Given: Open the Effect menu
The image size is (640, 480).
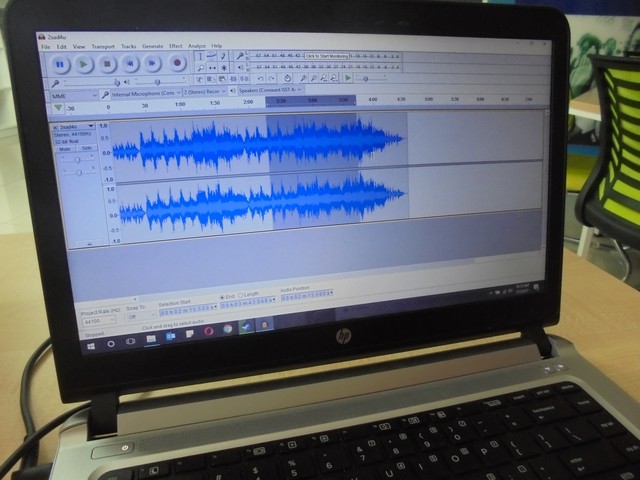Looking at the screenshot, I should (175, 46).
